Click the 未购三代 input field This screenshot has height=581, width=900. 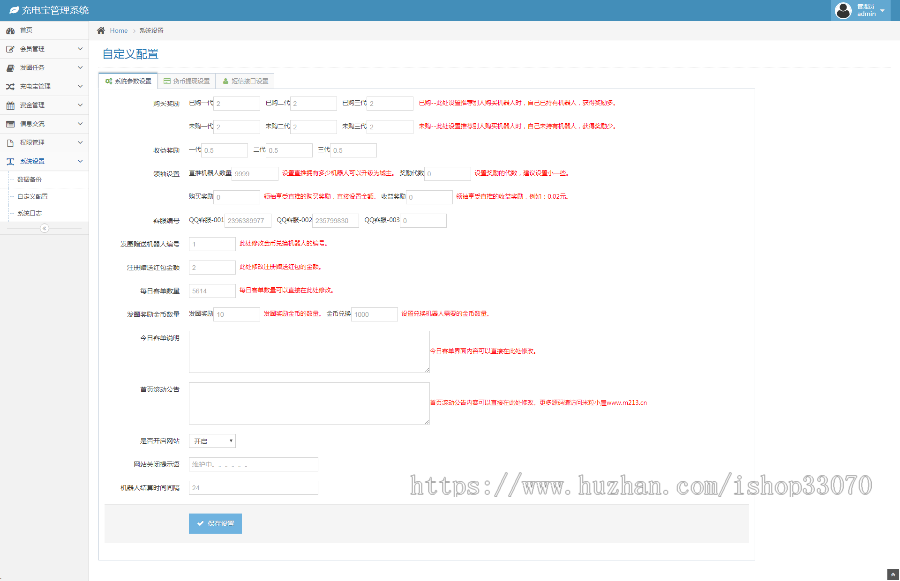(390, 127)
